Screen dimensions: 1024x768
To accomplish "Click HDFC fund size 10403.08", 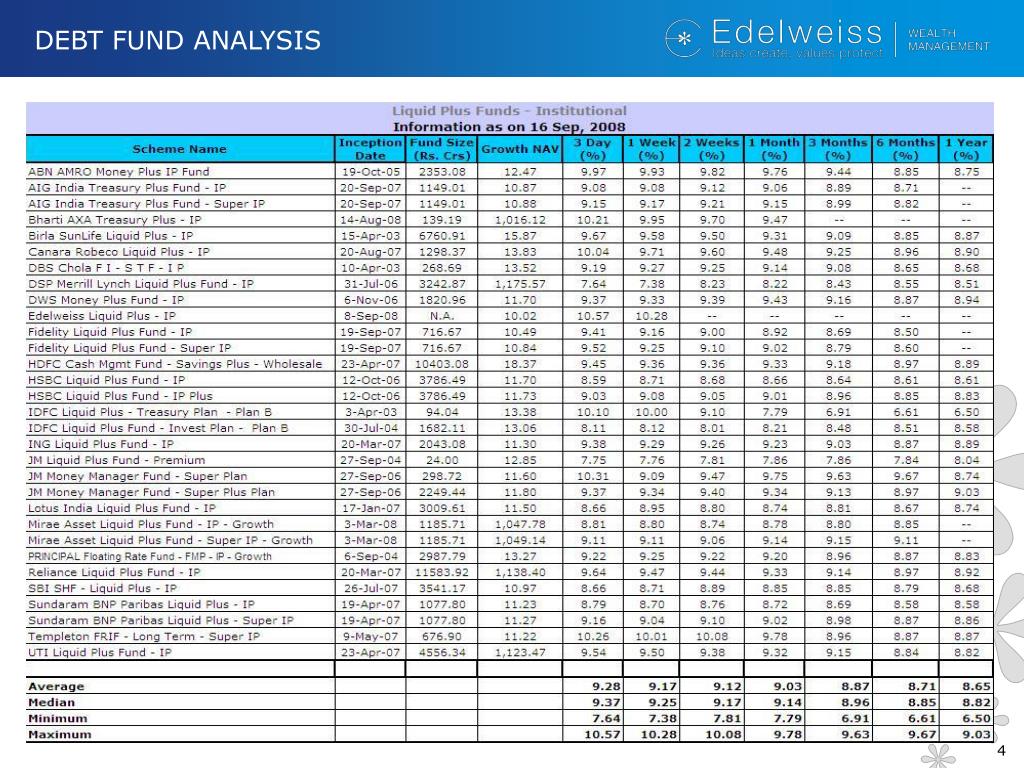I will tap(441, 364).
